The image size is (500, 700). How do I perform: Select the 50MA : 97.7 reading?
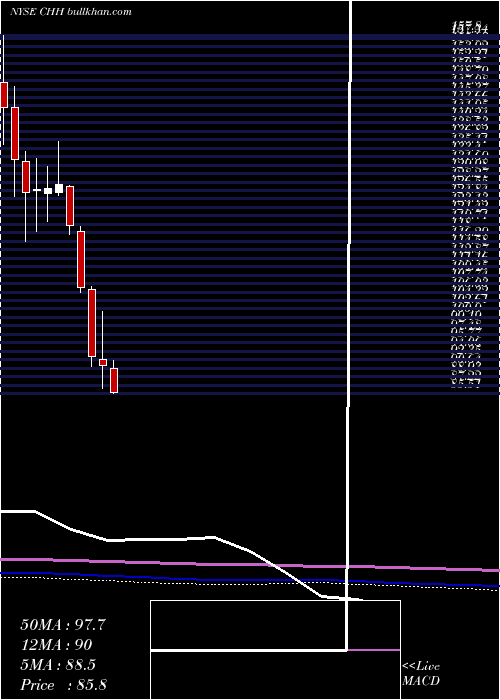pos(63,625)
